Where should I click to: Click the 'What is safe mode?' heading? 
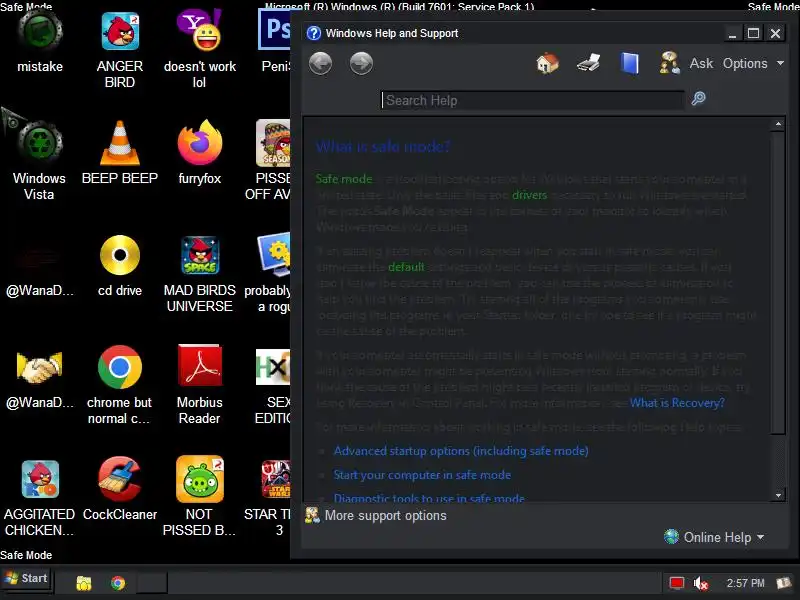click(x=383, y=146)
